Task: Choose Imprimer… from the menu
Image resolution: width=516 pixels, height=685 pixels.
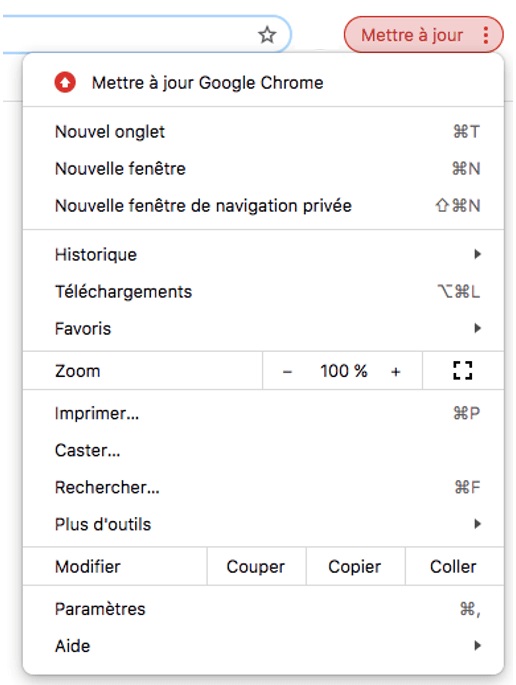Action: [x=263, y=413]
